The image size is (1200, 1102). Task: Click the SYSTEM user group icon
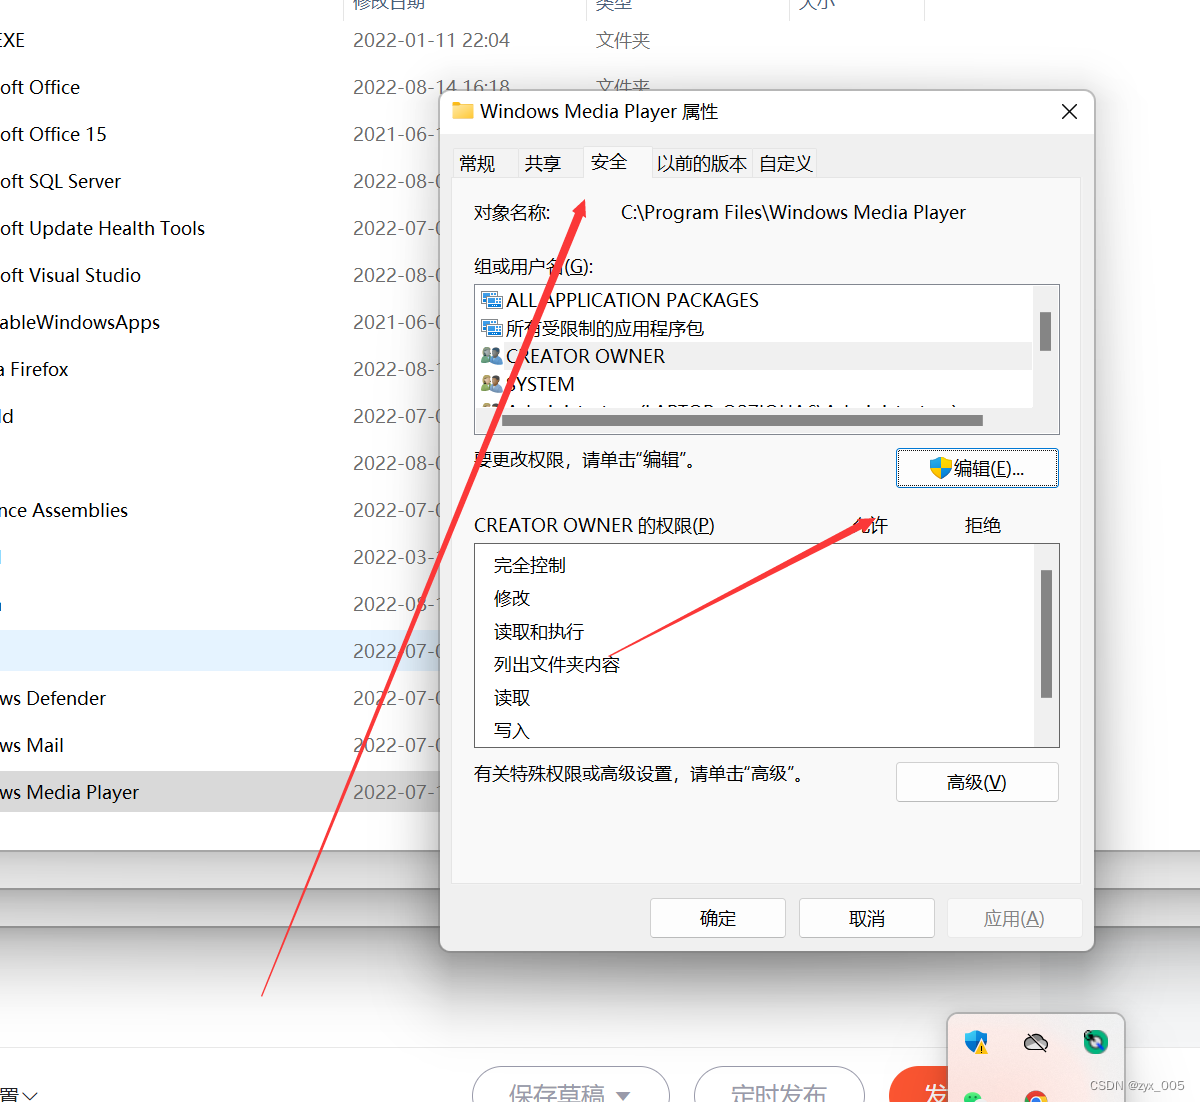coord(491,384)
